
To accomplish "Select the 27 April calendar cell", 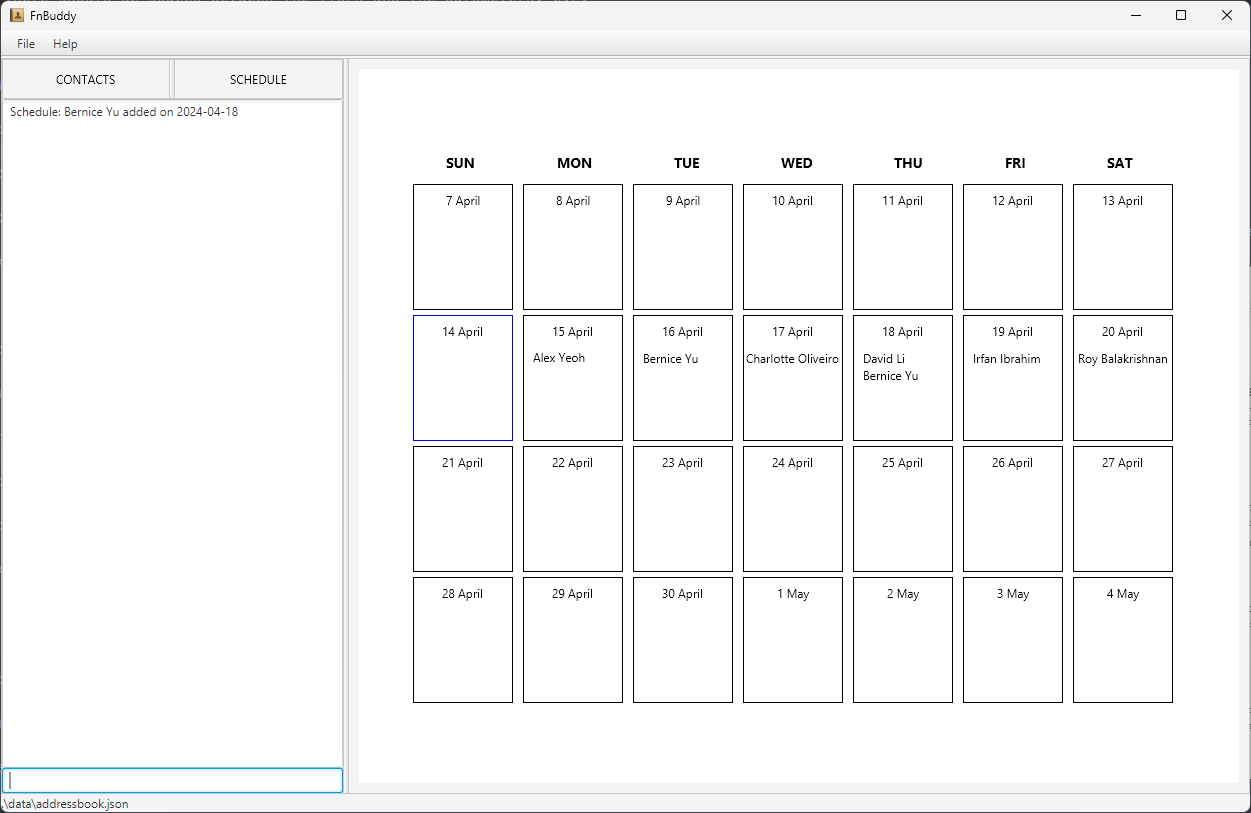I will click(x=1123, y=509).
